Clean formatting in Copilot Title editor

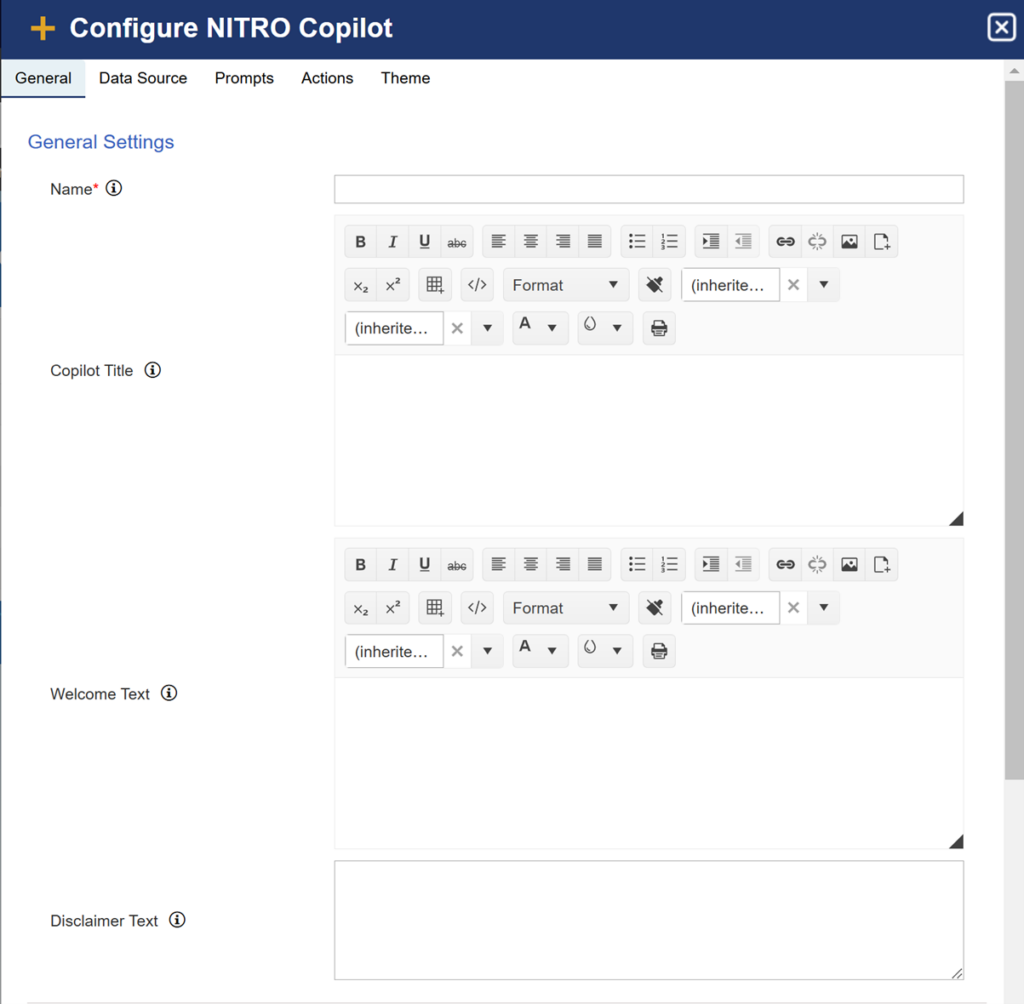pos(654,285)
